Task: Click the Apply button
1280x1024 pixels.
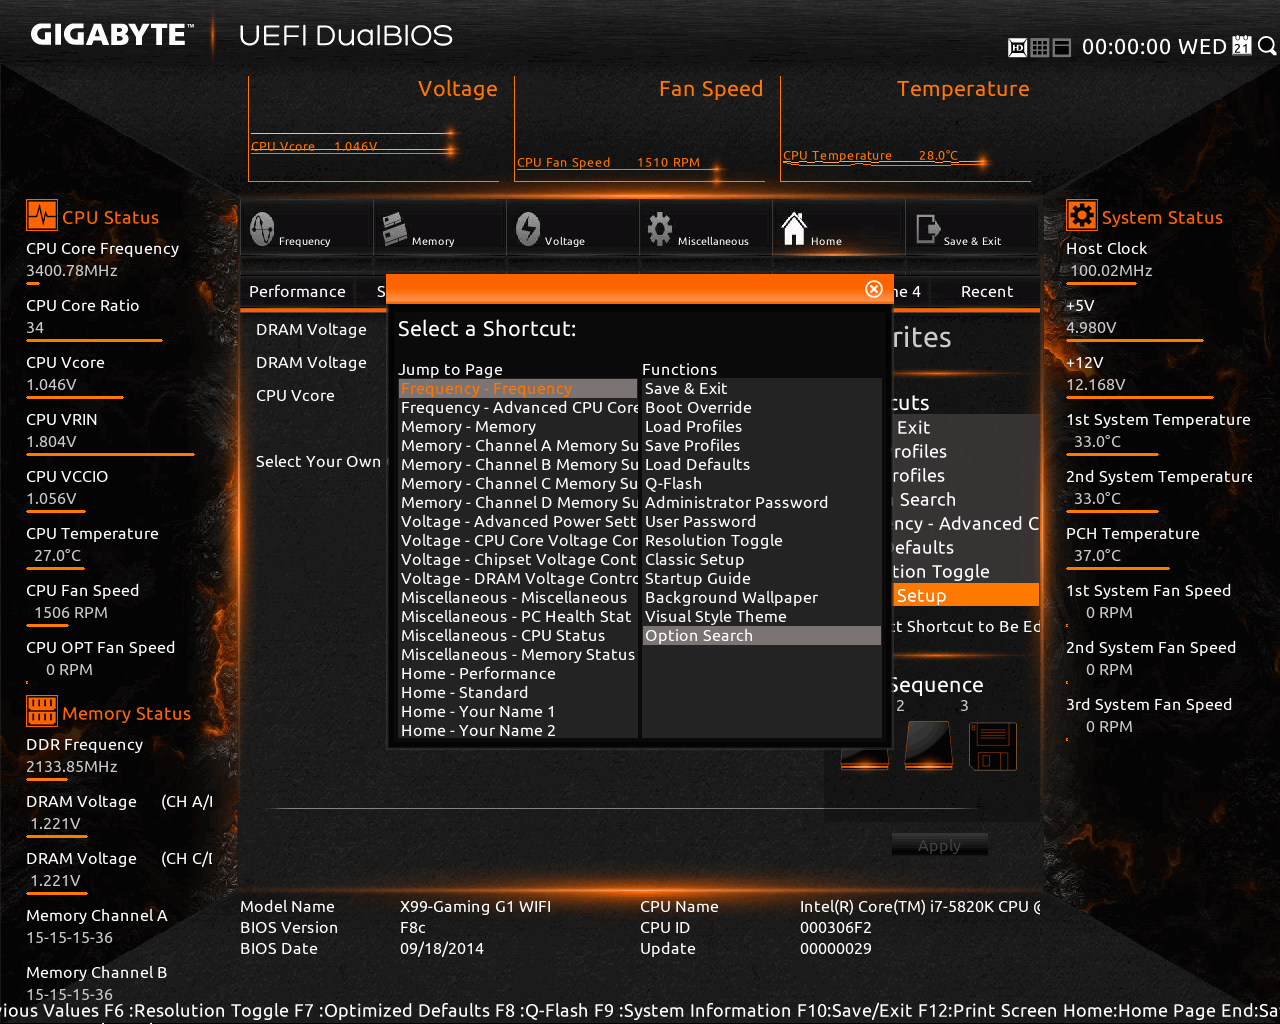Action: [x=939, y=845]
